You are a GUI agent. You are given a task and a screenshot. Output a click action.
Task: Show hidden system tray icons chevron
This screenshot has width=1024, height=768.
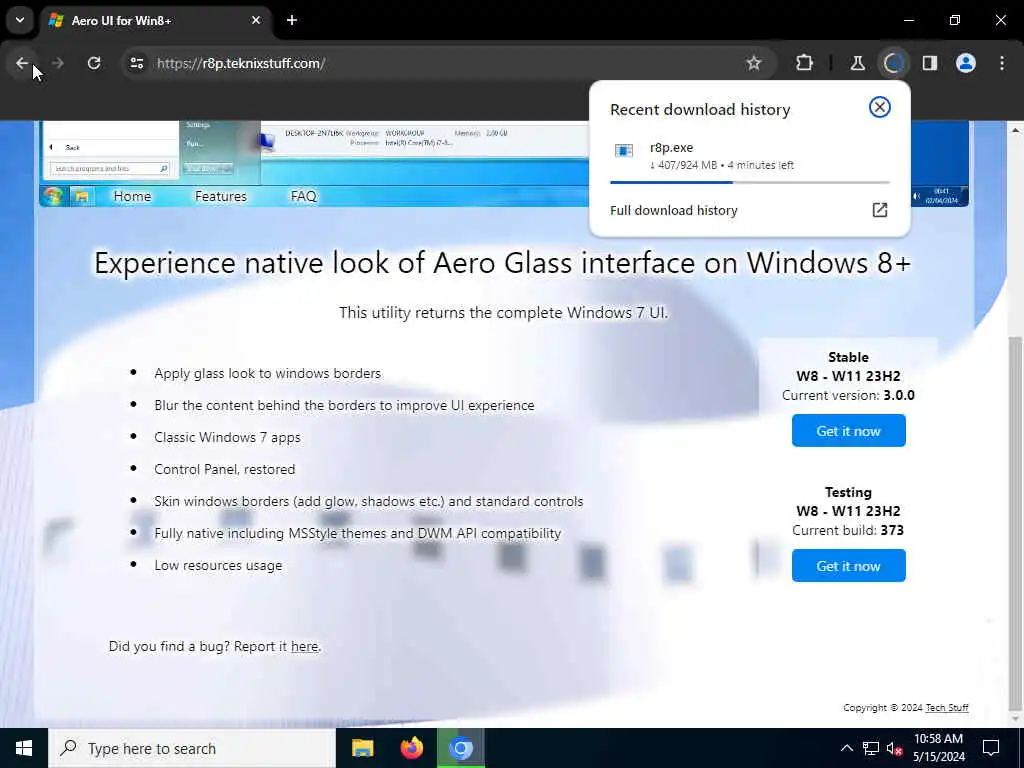(x=846, y=748)
